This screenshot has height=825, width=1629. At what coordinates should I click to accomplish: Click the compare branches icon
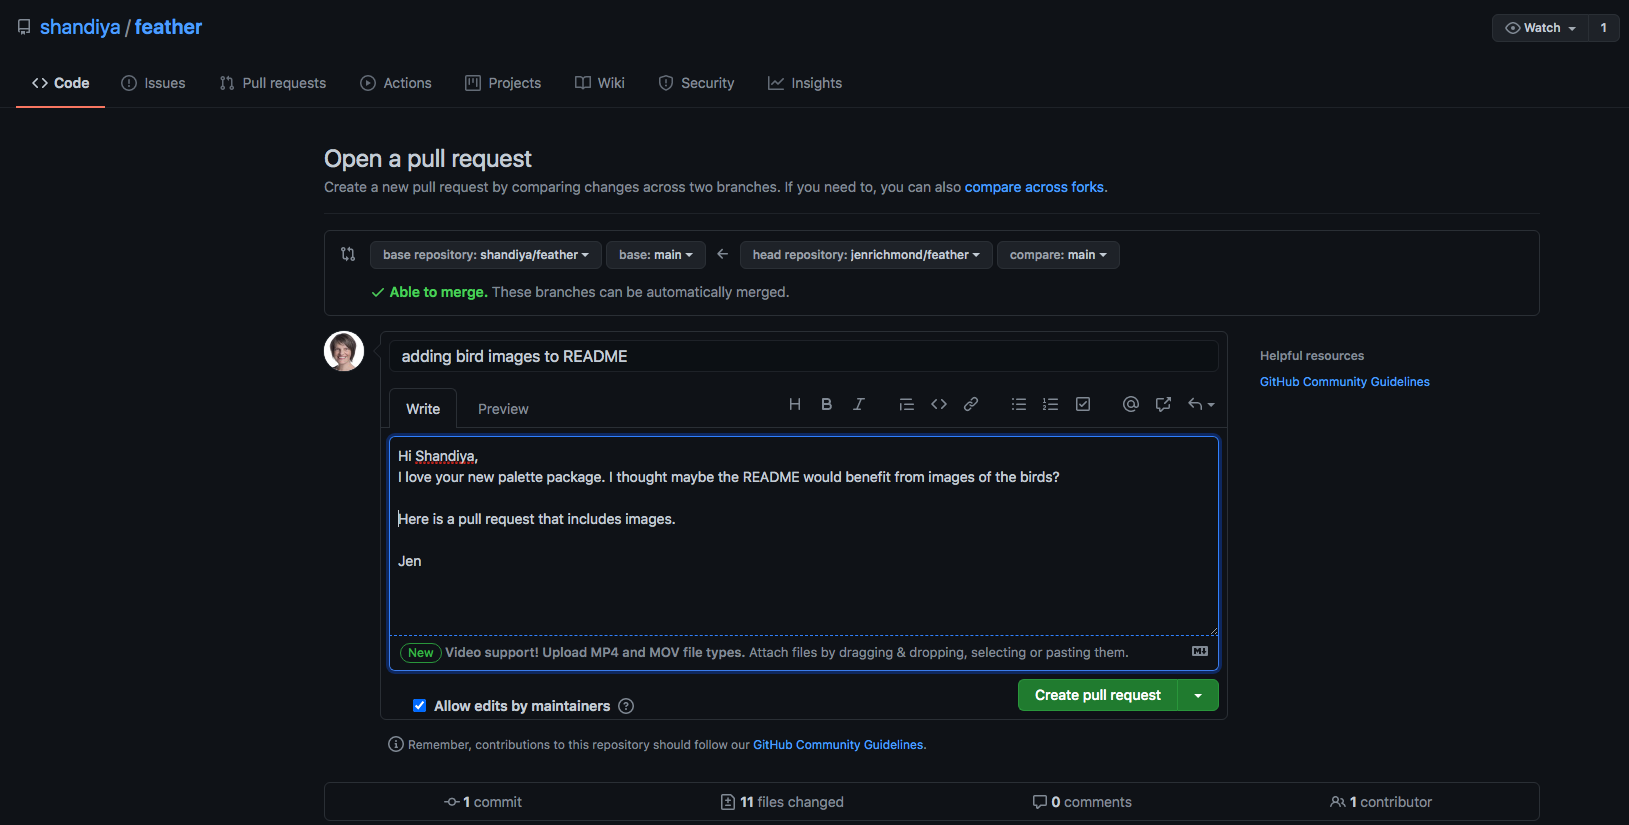[x=348, y=254]
